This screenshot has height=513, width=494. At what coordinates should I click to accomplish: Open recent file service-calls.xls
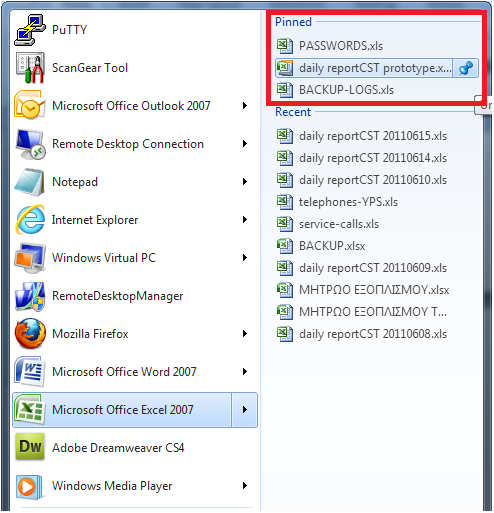click(x=377, y=224)
